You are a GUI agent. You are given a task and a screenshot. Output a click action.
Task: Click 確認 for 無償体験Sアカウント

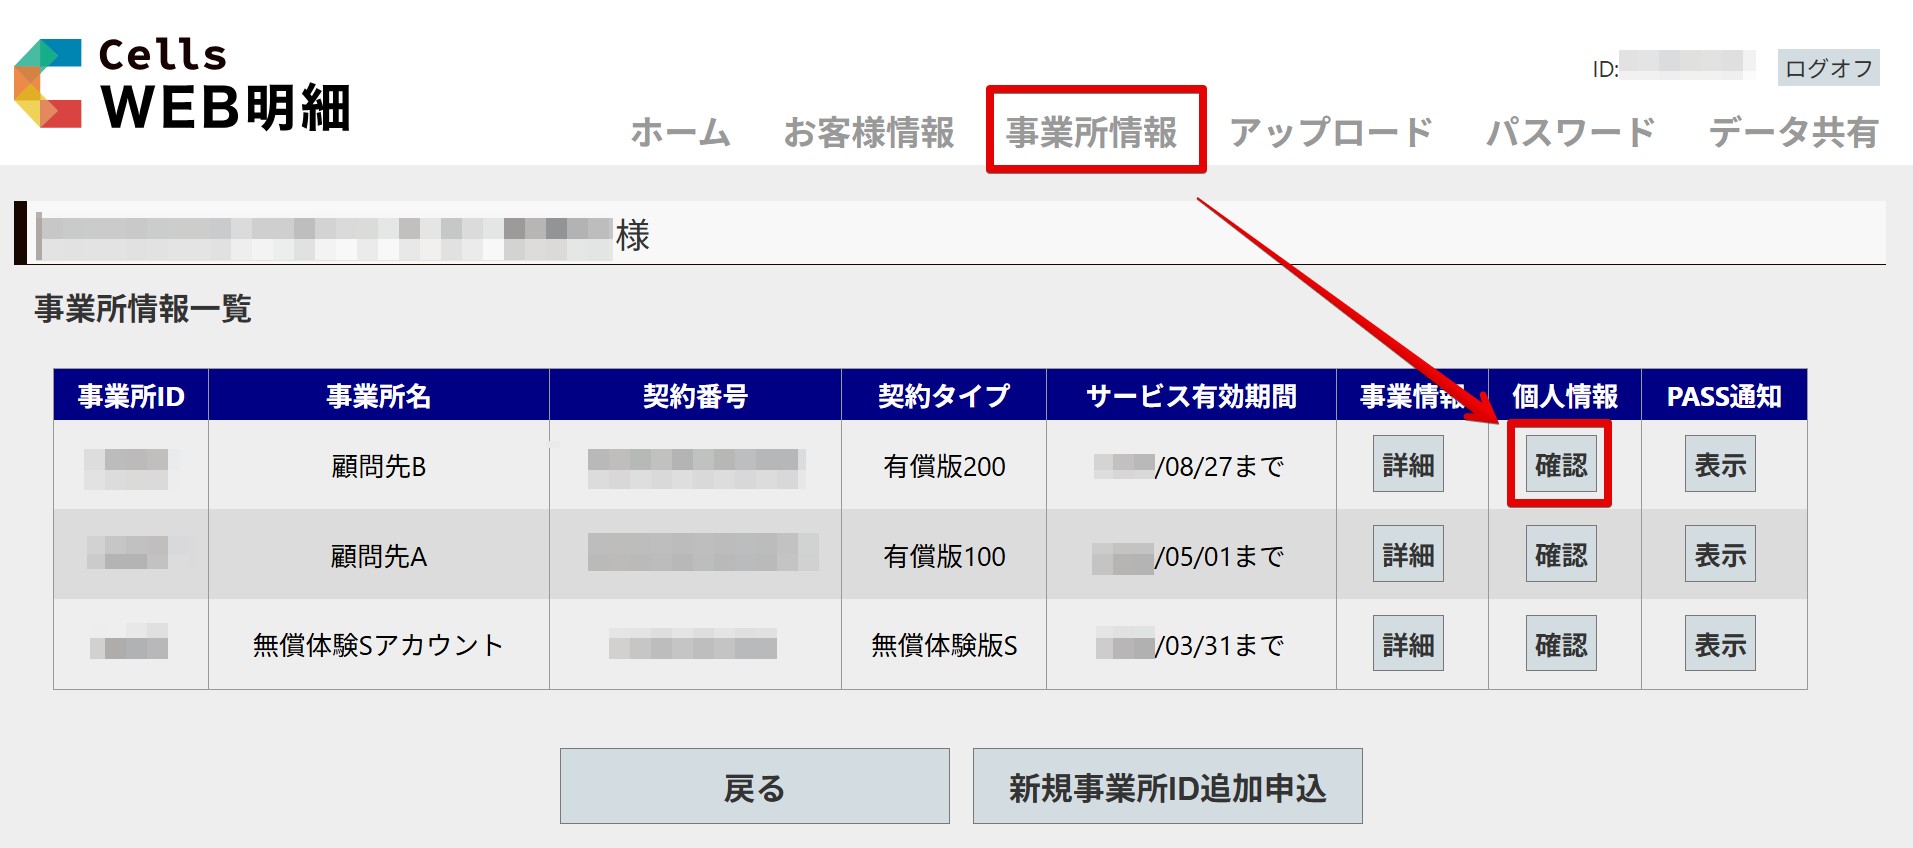pyautogui.click(x=1560, y=643)
